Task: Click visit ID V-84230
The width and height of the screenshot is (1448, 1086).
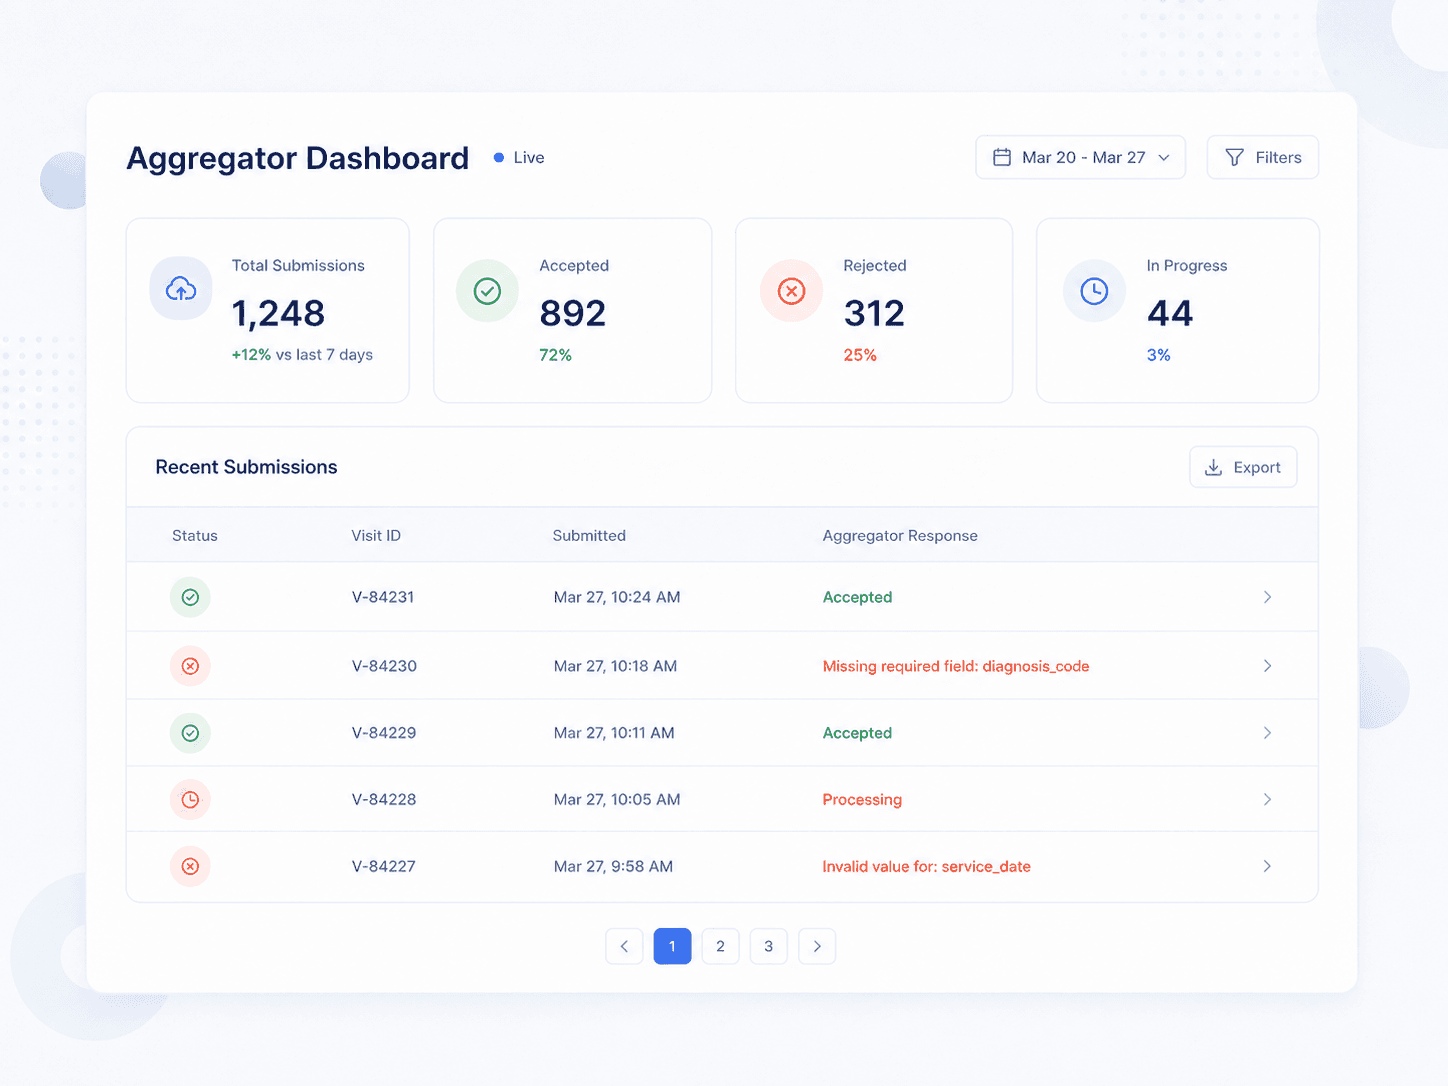Action: point(384,666)
